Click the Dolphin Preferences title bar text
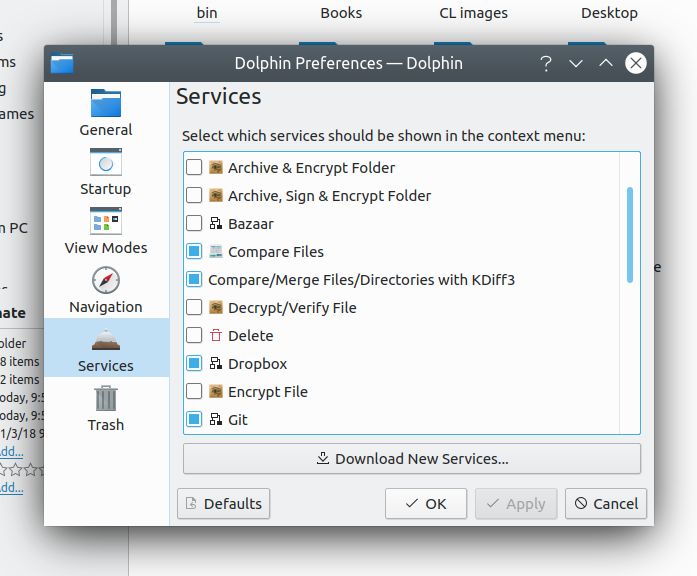The width and height of the screenshot is (697, 576). point(348,64)
